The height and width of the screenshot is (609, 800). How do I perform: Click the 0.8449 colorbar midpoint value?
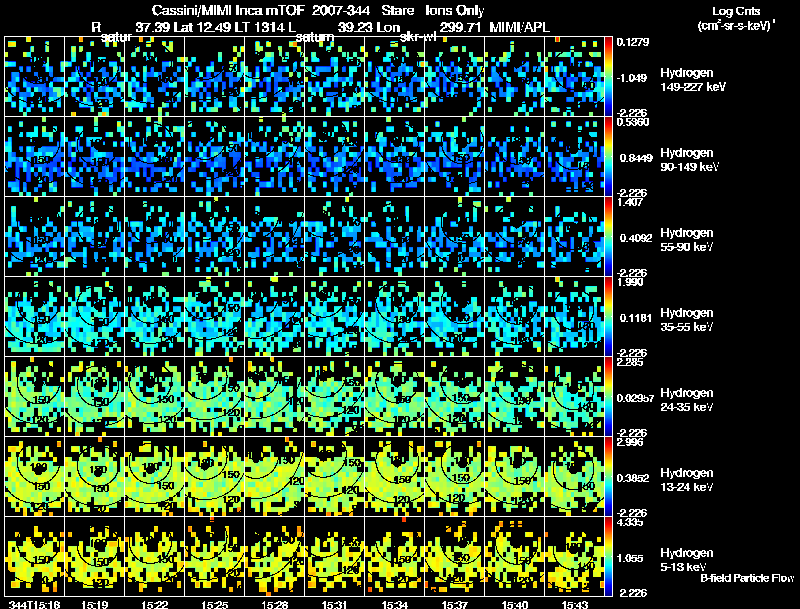[636, 158]
